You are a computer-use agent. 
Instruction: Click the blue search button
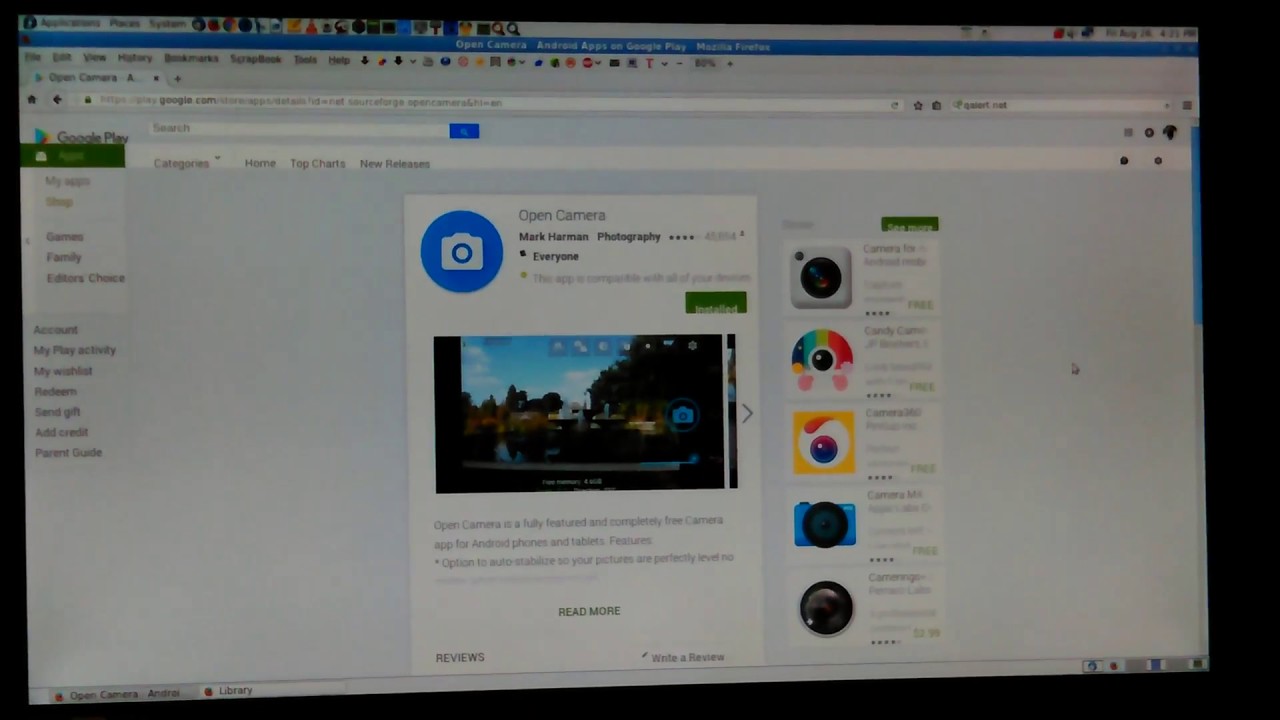[464, 131]
